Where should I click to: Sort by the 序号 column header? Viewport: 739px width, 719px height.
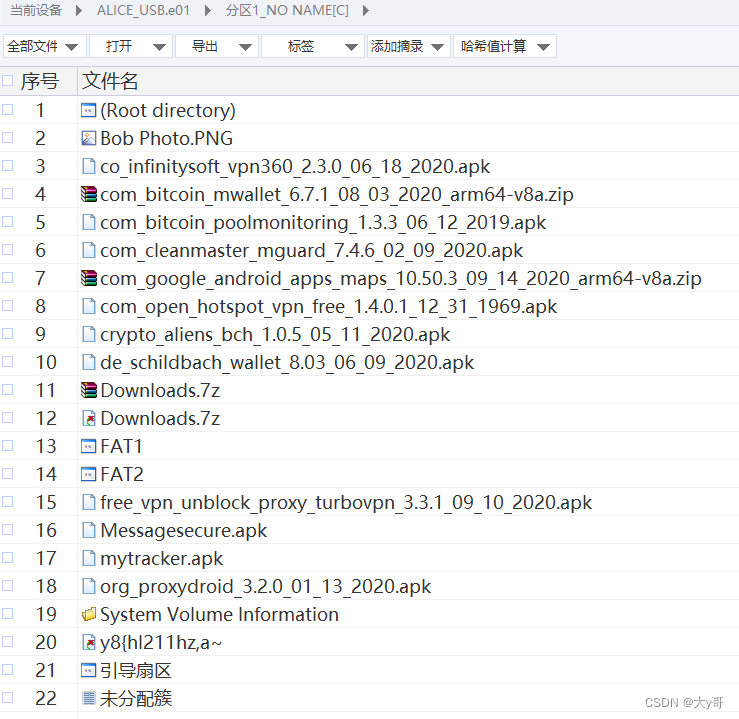(x=40, y=81)
